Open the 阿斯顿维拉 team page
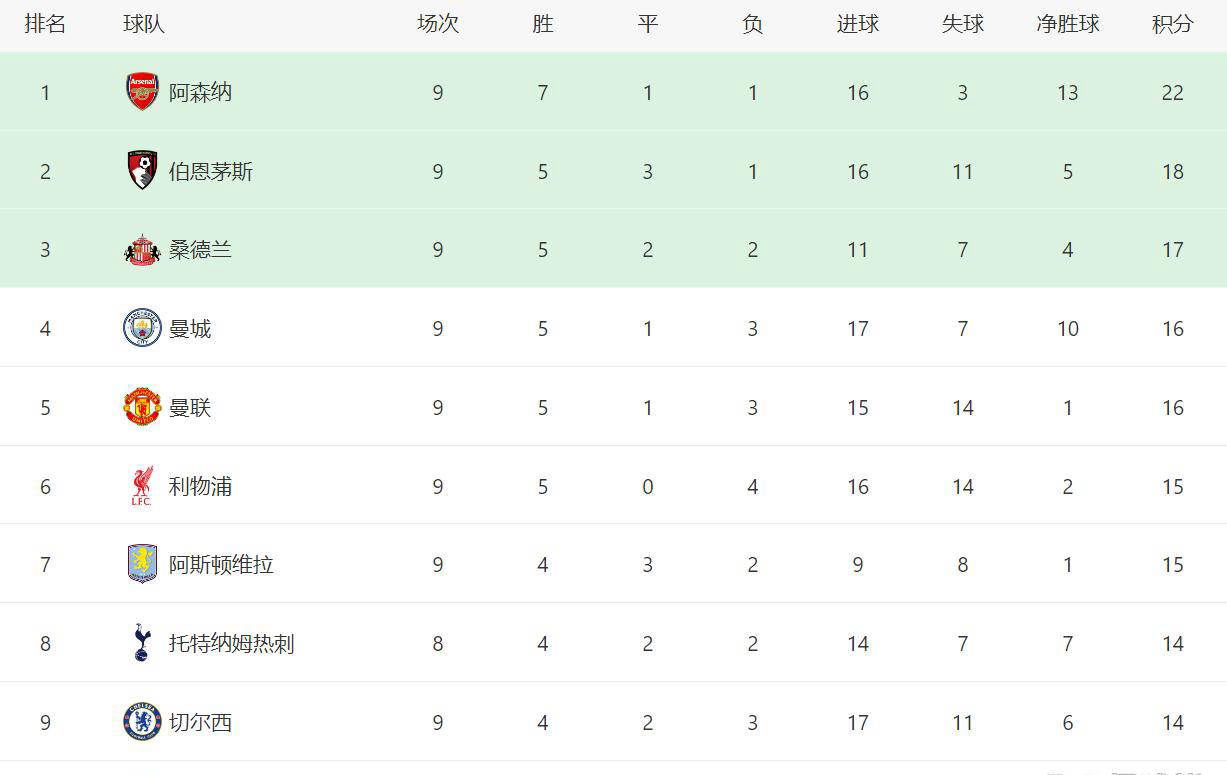 pos(220,565)
